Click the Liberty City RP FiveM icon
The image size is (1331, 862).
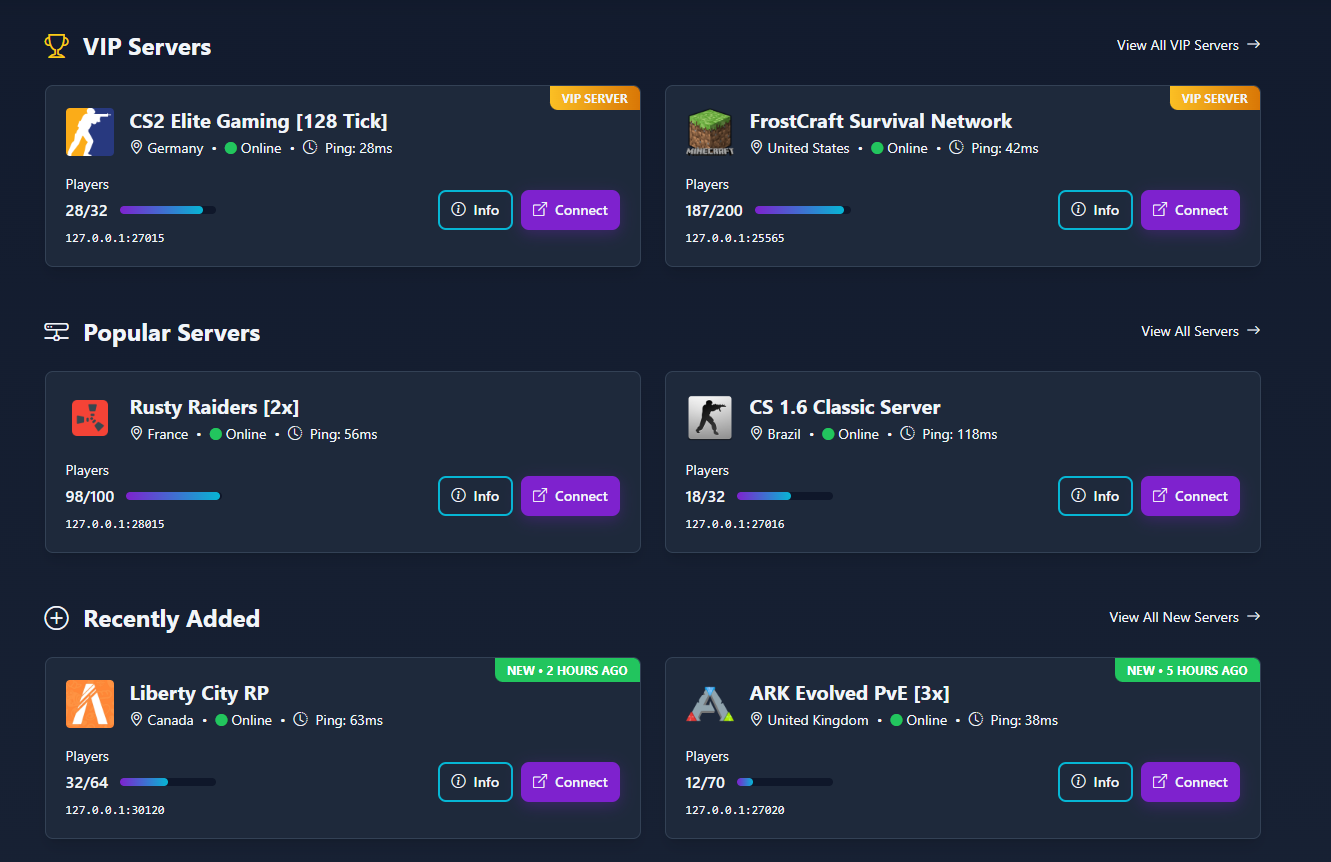pos(90,704)
